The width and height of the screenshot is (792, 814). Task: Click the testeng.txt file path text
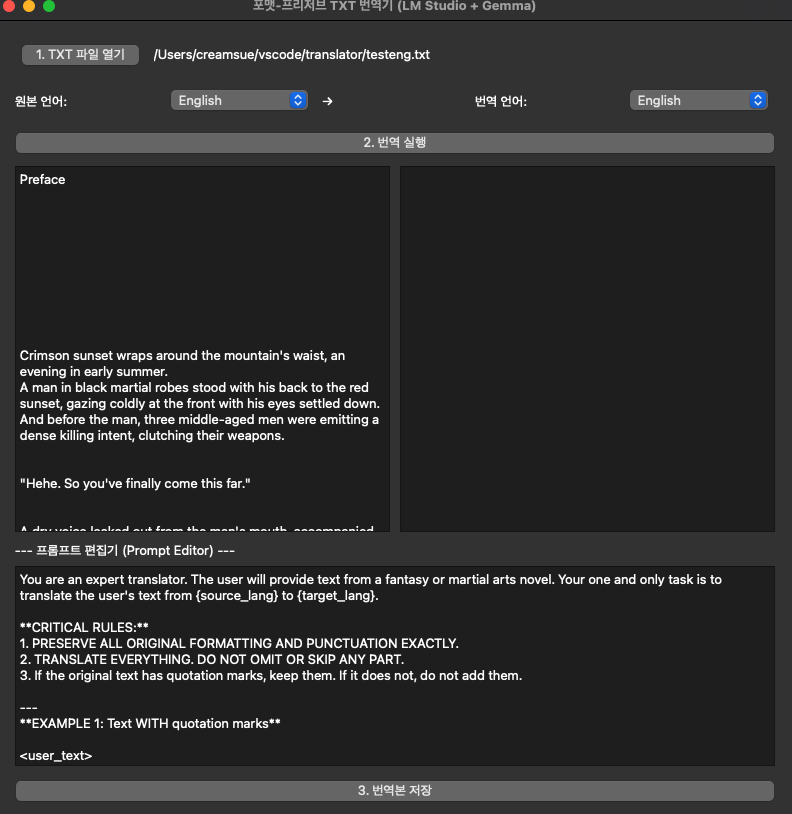click(291, 55)
